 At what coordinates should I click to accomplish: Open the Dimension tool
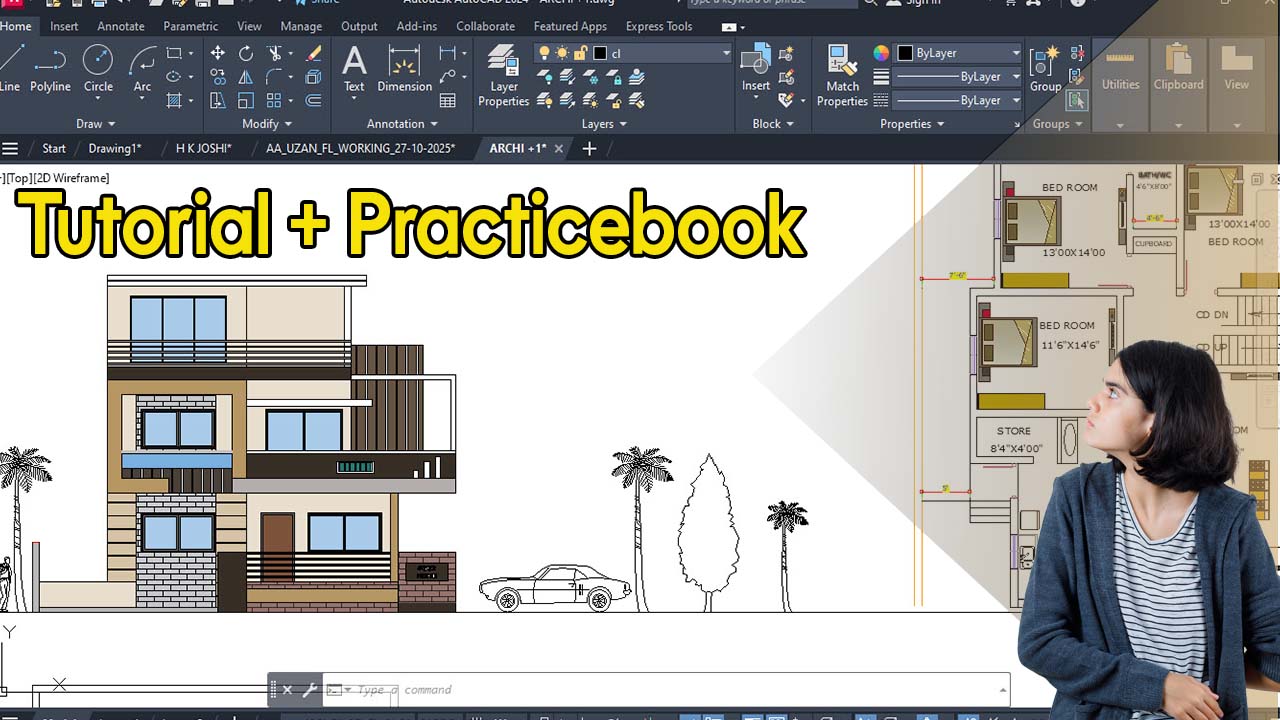404,68
